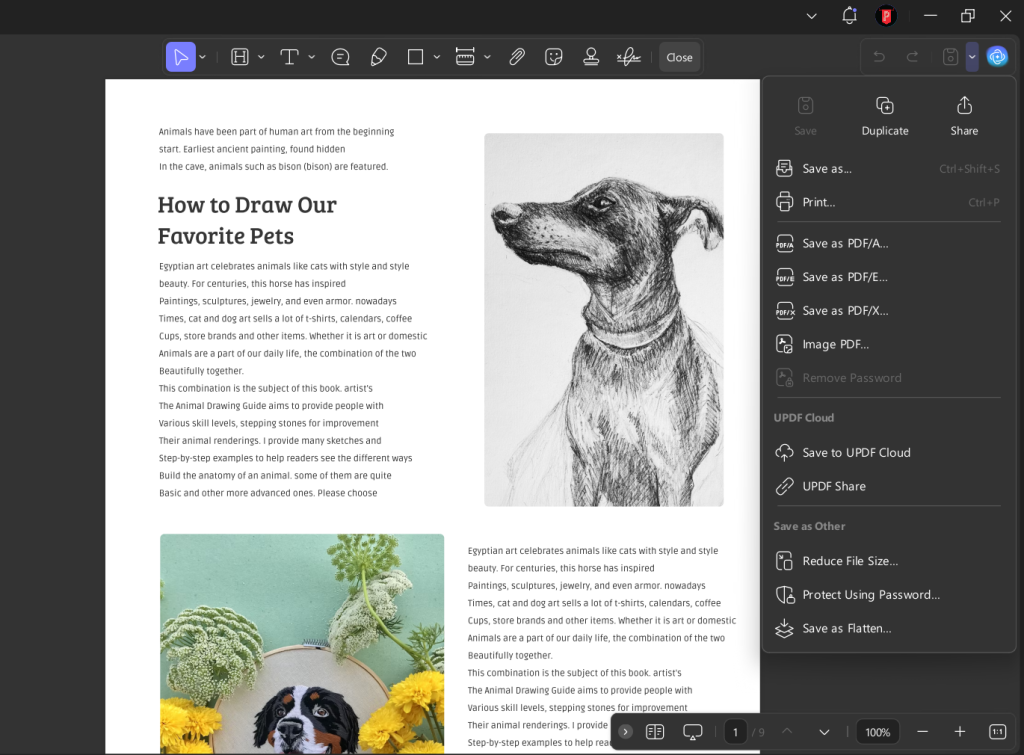This screenshot has width=1024, height=755.
Task: Open the UPDF AI assistant
Action: (x=997, y=56)
